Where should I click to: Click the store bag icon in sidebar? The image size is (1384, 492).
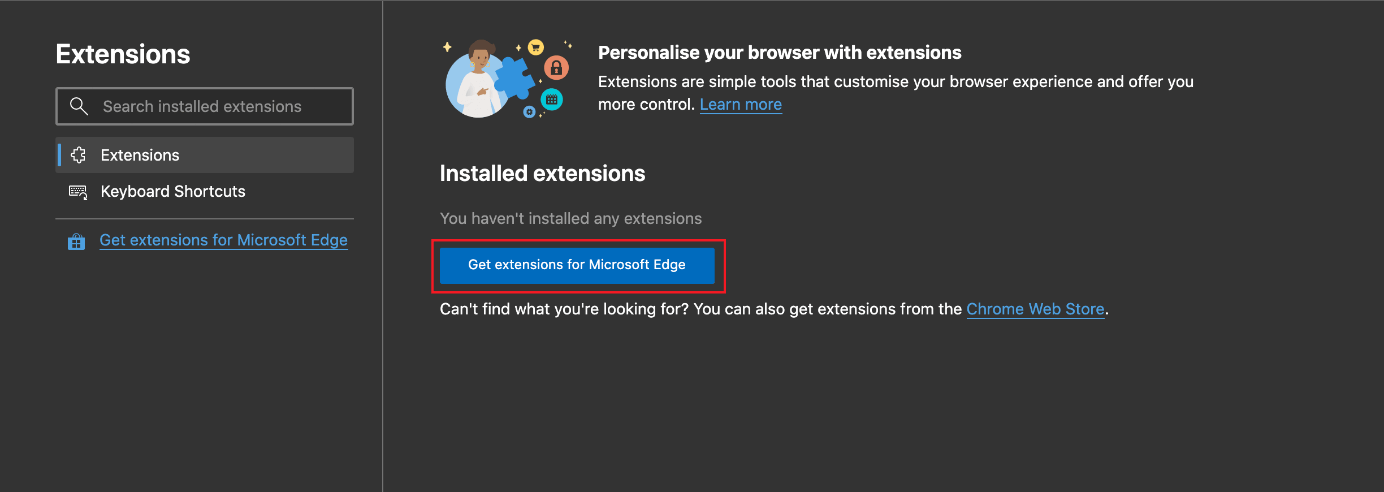(x=76, y=241)
